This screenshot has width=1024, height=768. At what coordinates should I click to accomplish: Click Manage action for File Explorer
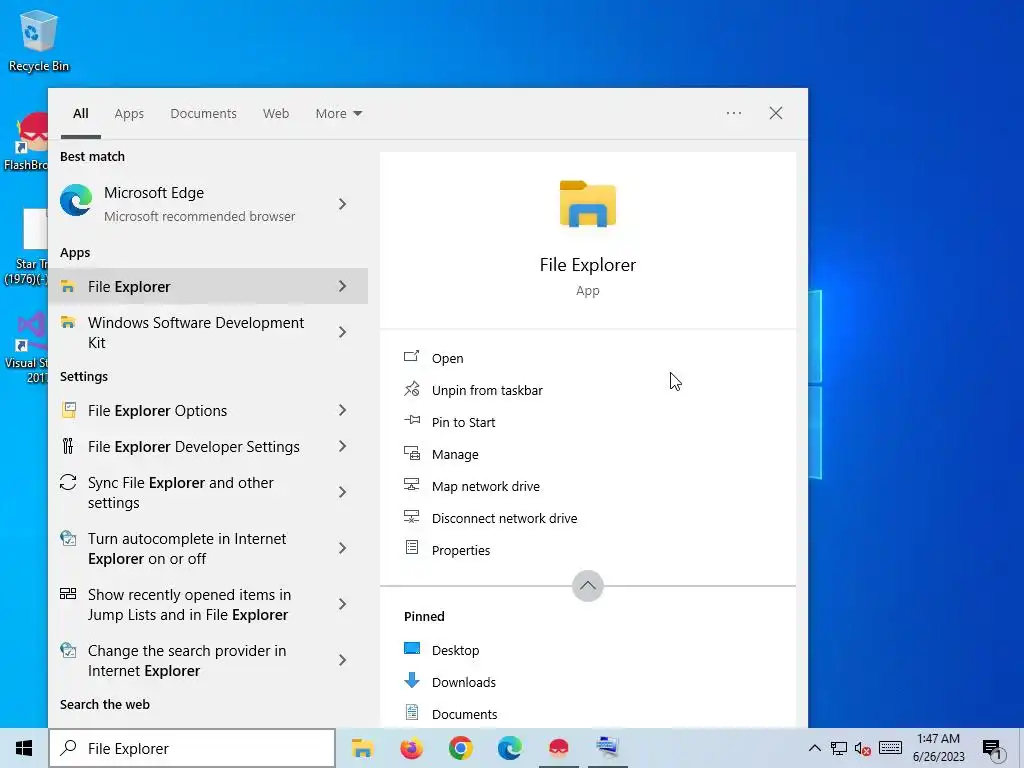pyautogui.click(x=441, y=454)
